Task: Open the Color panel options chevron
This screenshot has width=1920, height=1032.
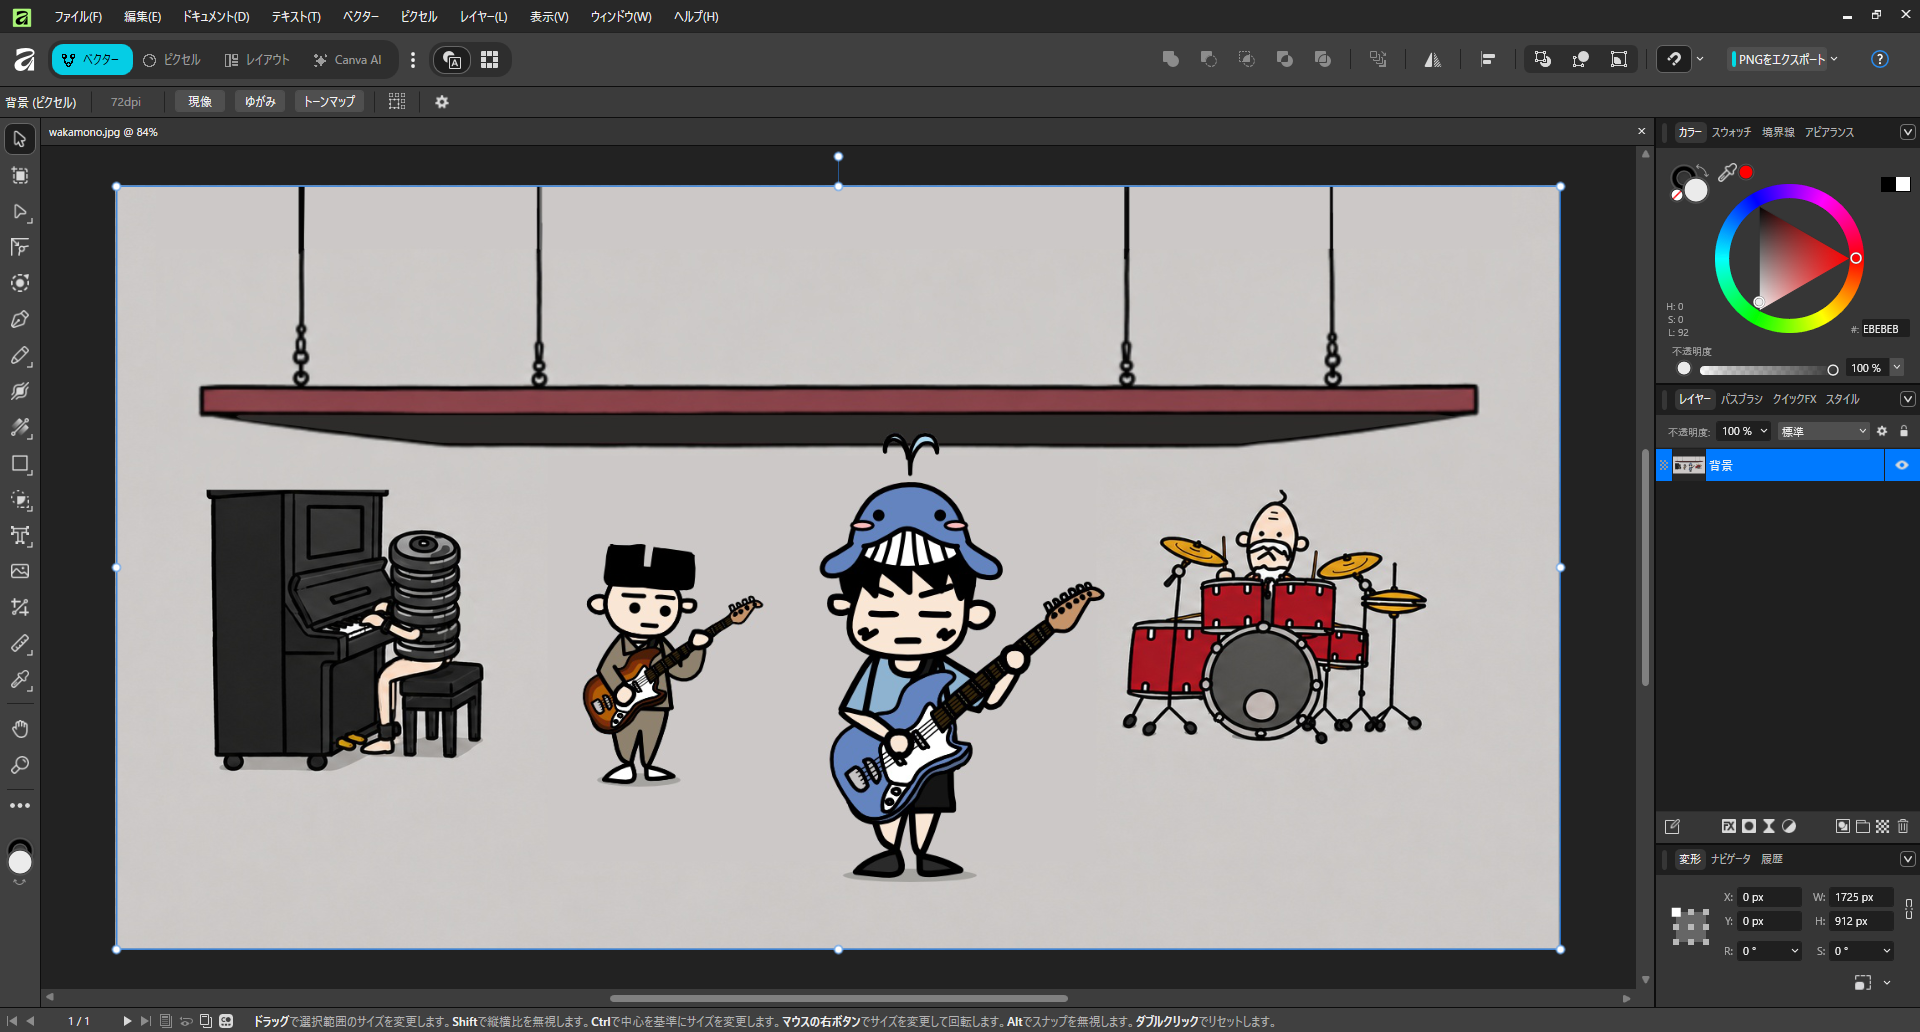Action: (1907, 132)
